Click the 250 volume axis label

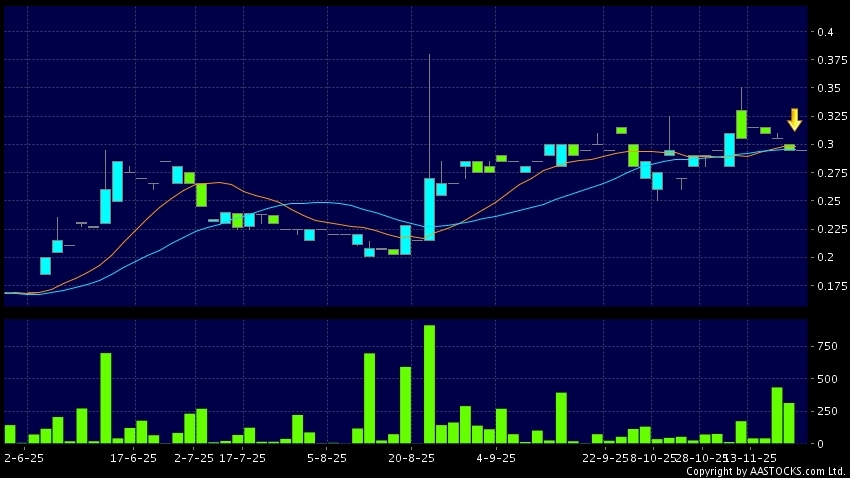coord(825,411)
